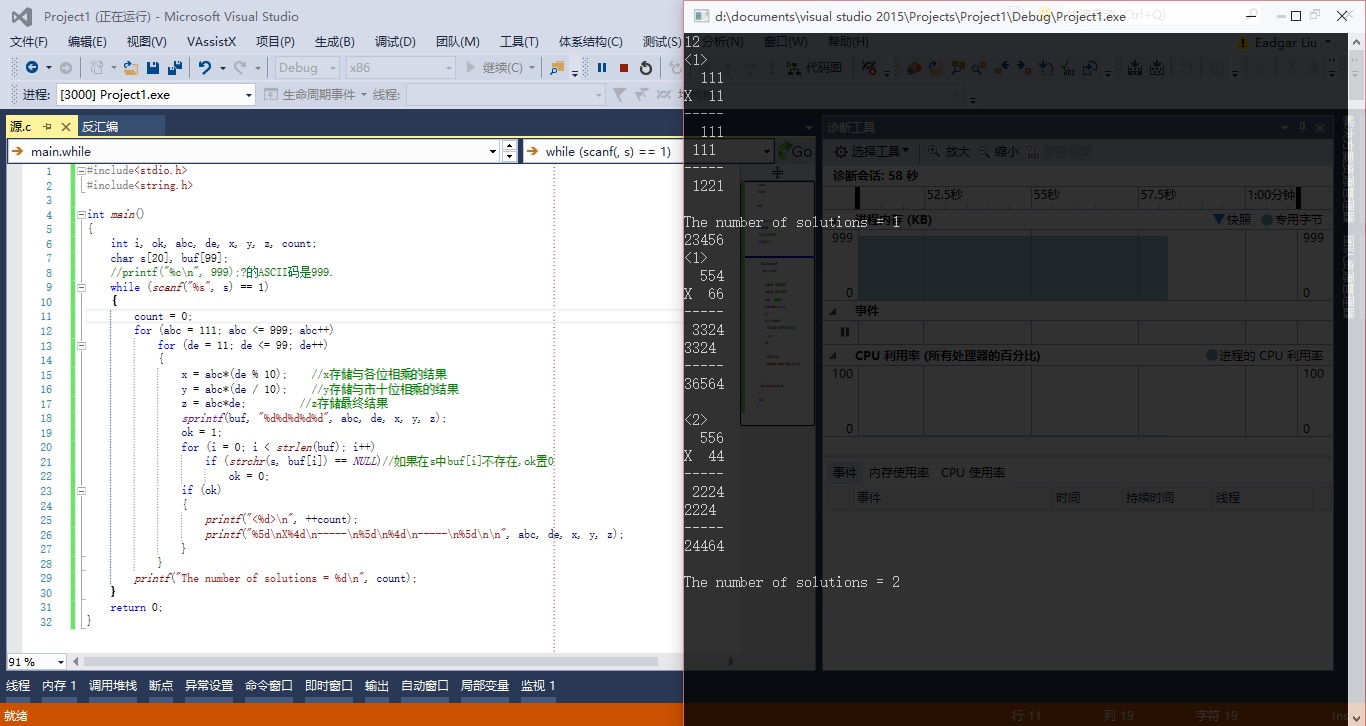Open the 断点 bottom tab
This screenshot has height=726, width=1366.
[161, 686]
